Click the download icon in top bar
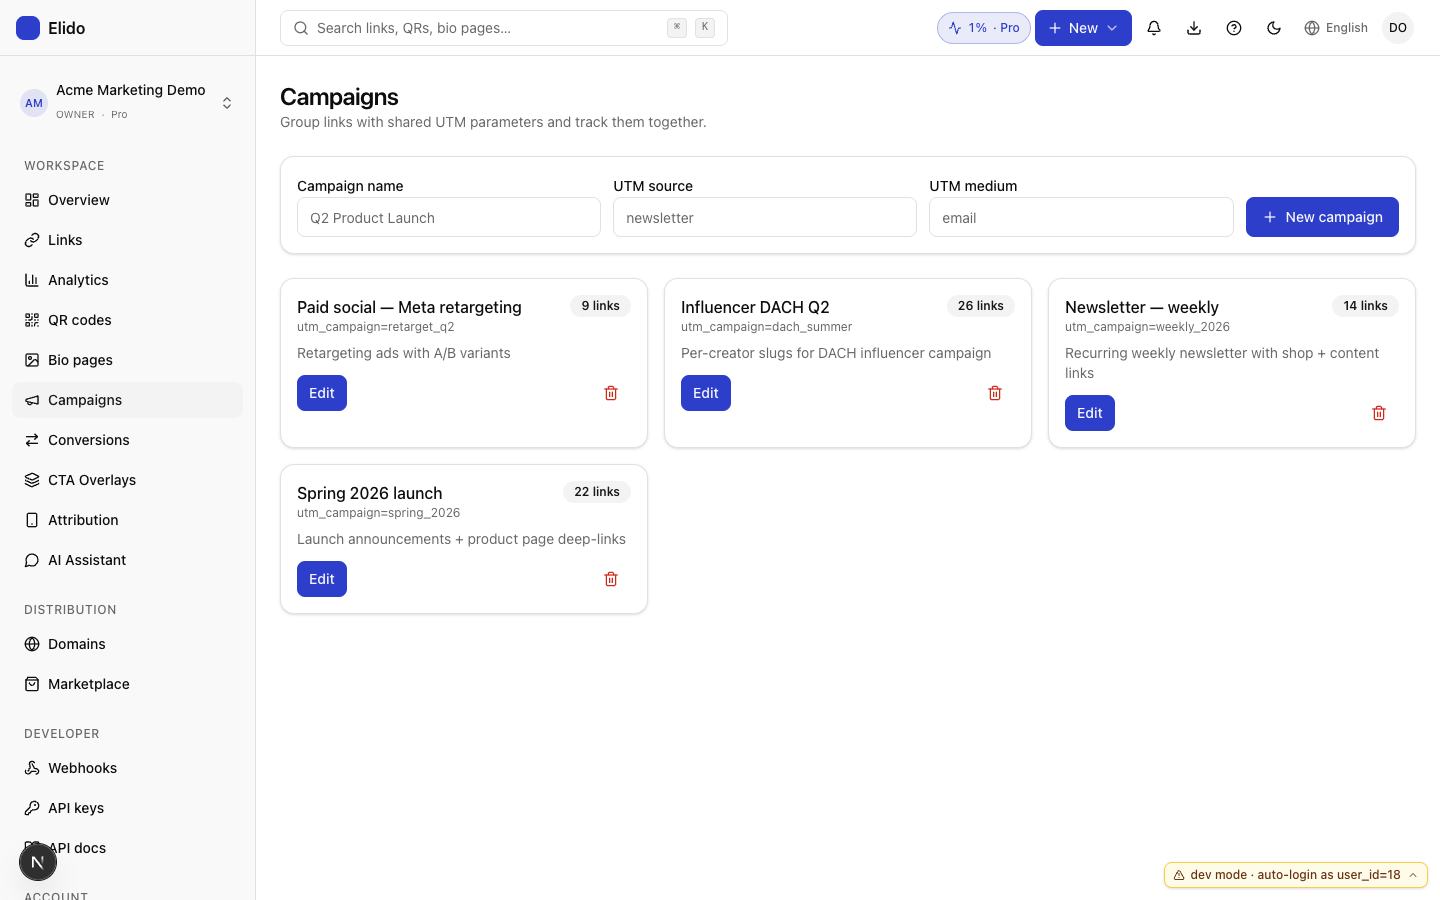The height and width of the screenshot is (900, 1440). (1194, 28)
